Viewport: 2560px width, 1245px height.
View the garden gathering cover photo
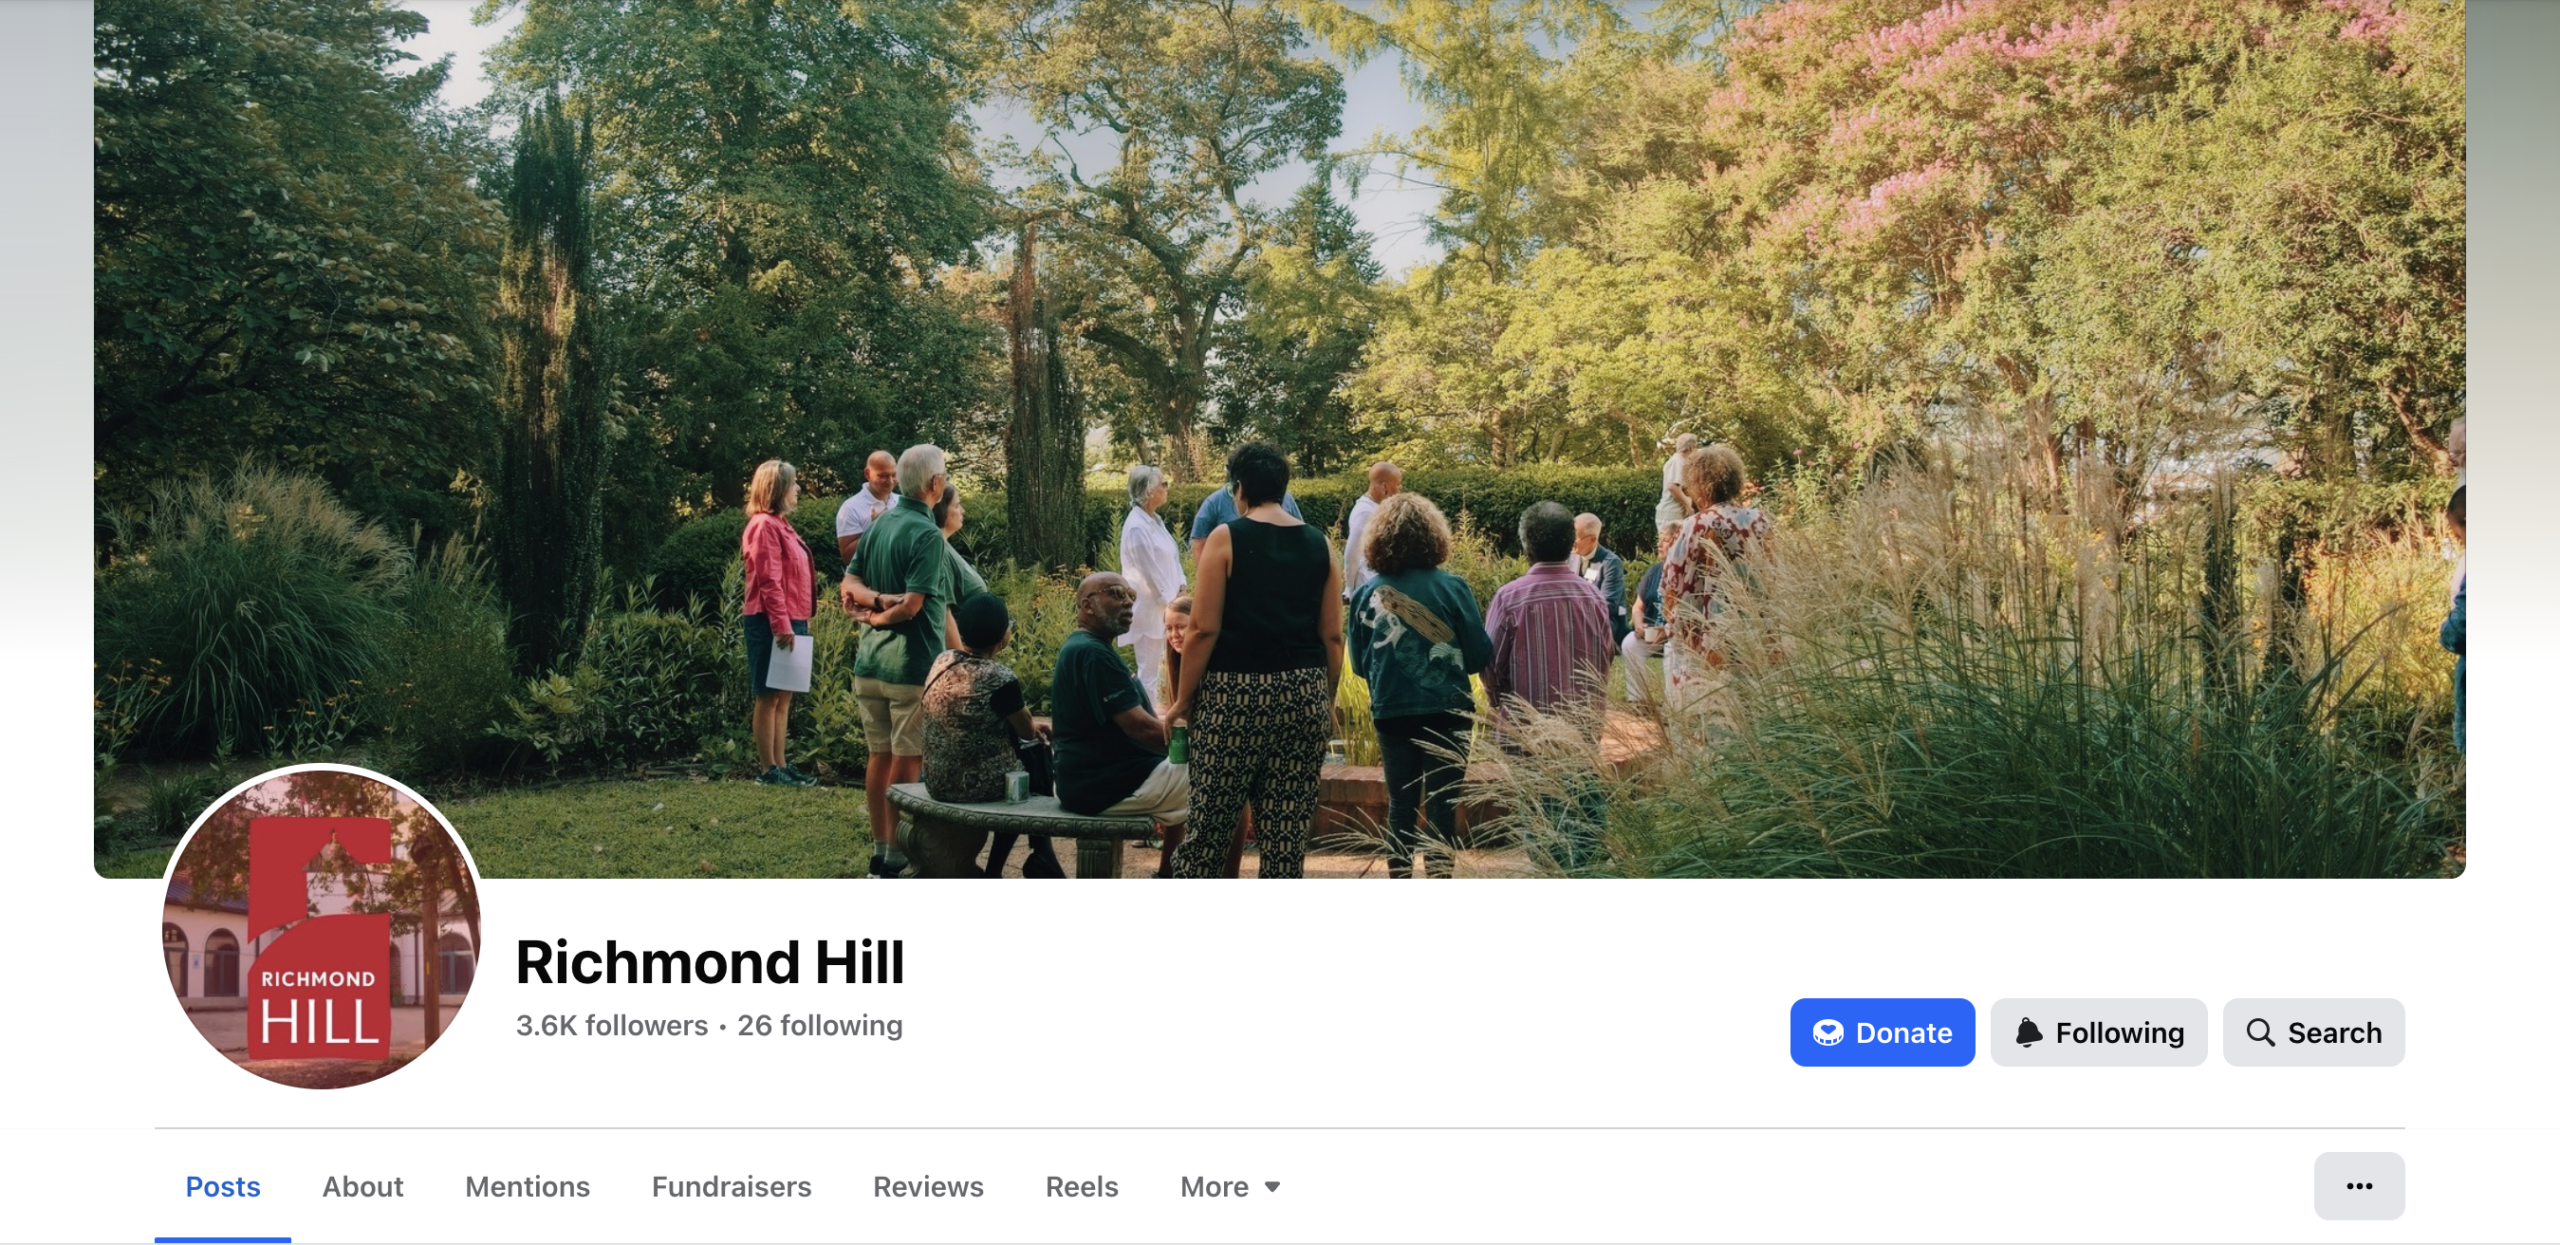[x=1280, y=439]
